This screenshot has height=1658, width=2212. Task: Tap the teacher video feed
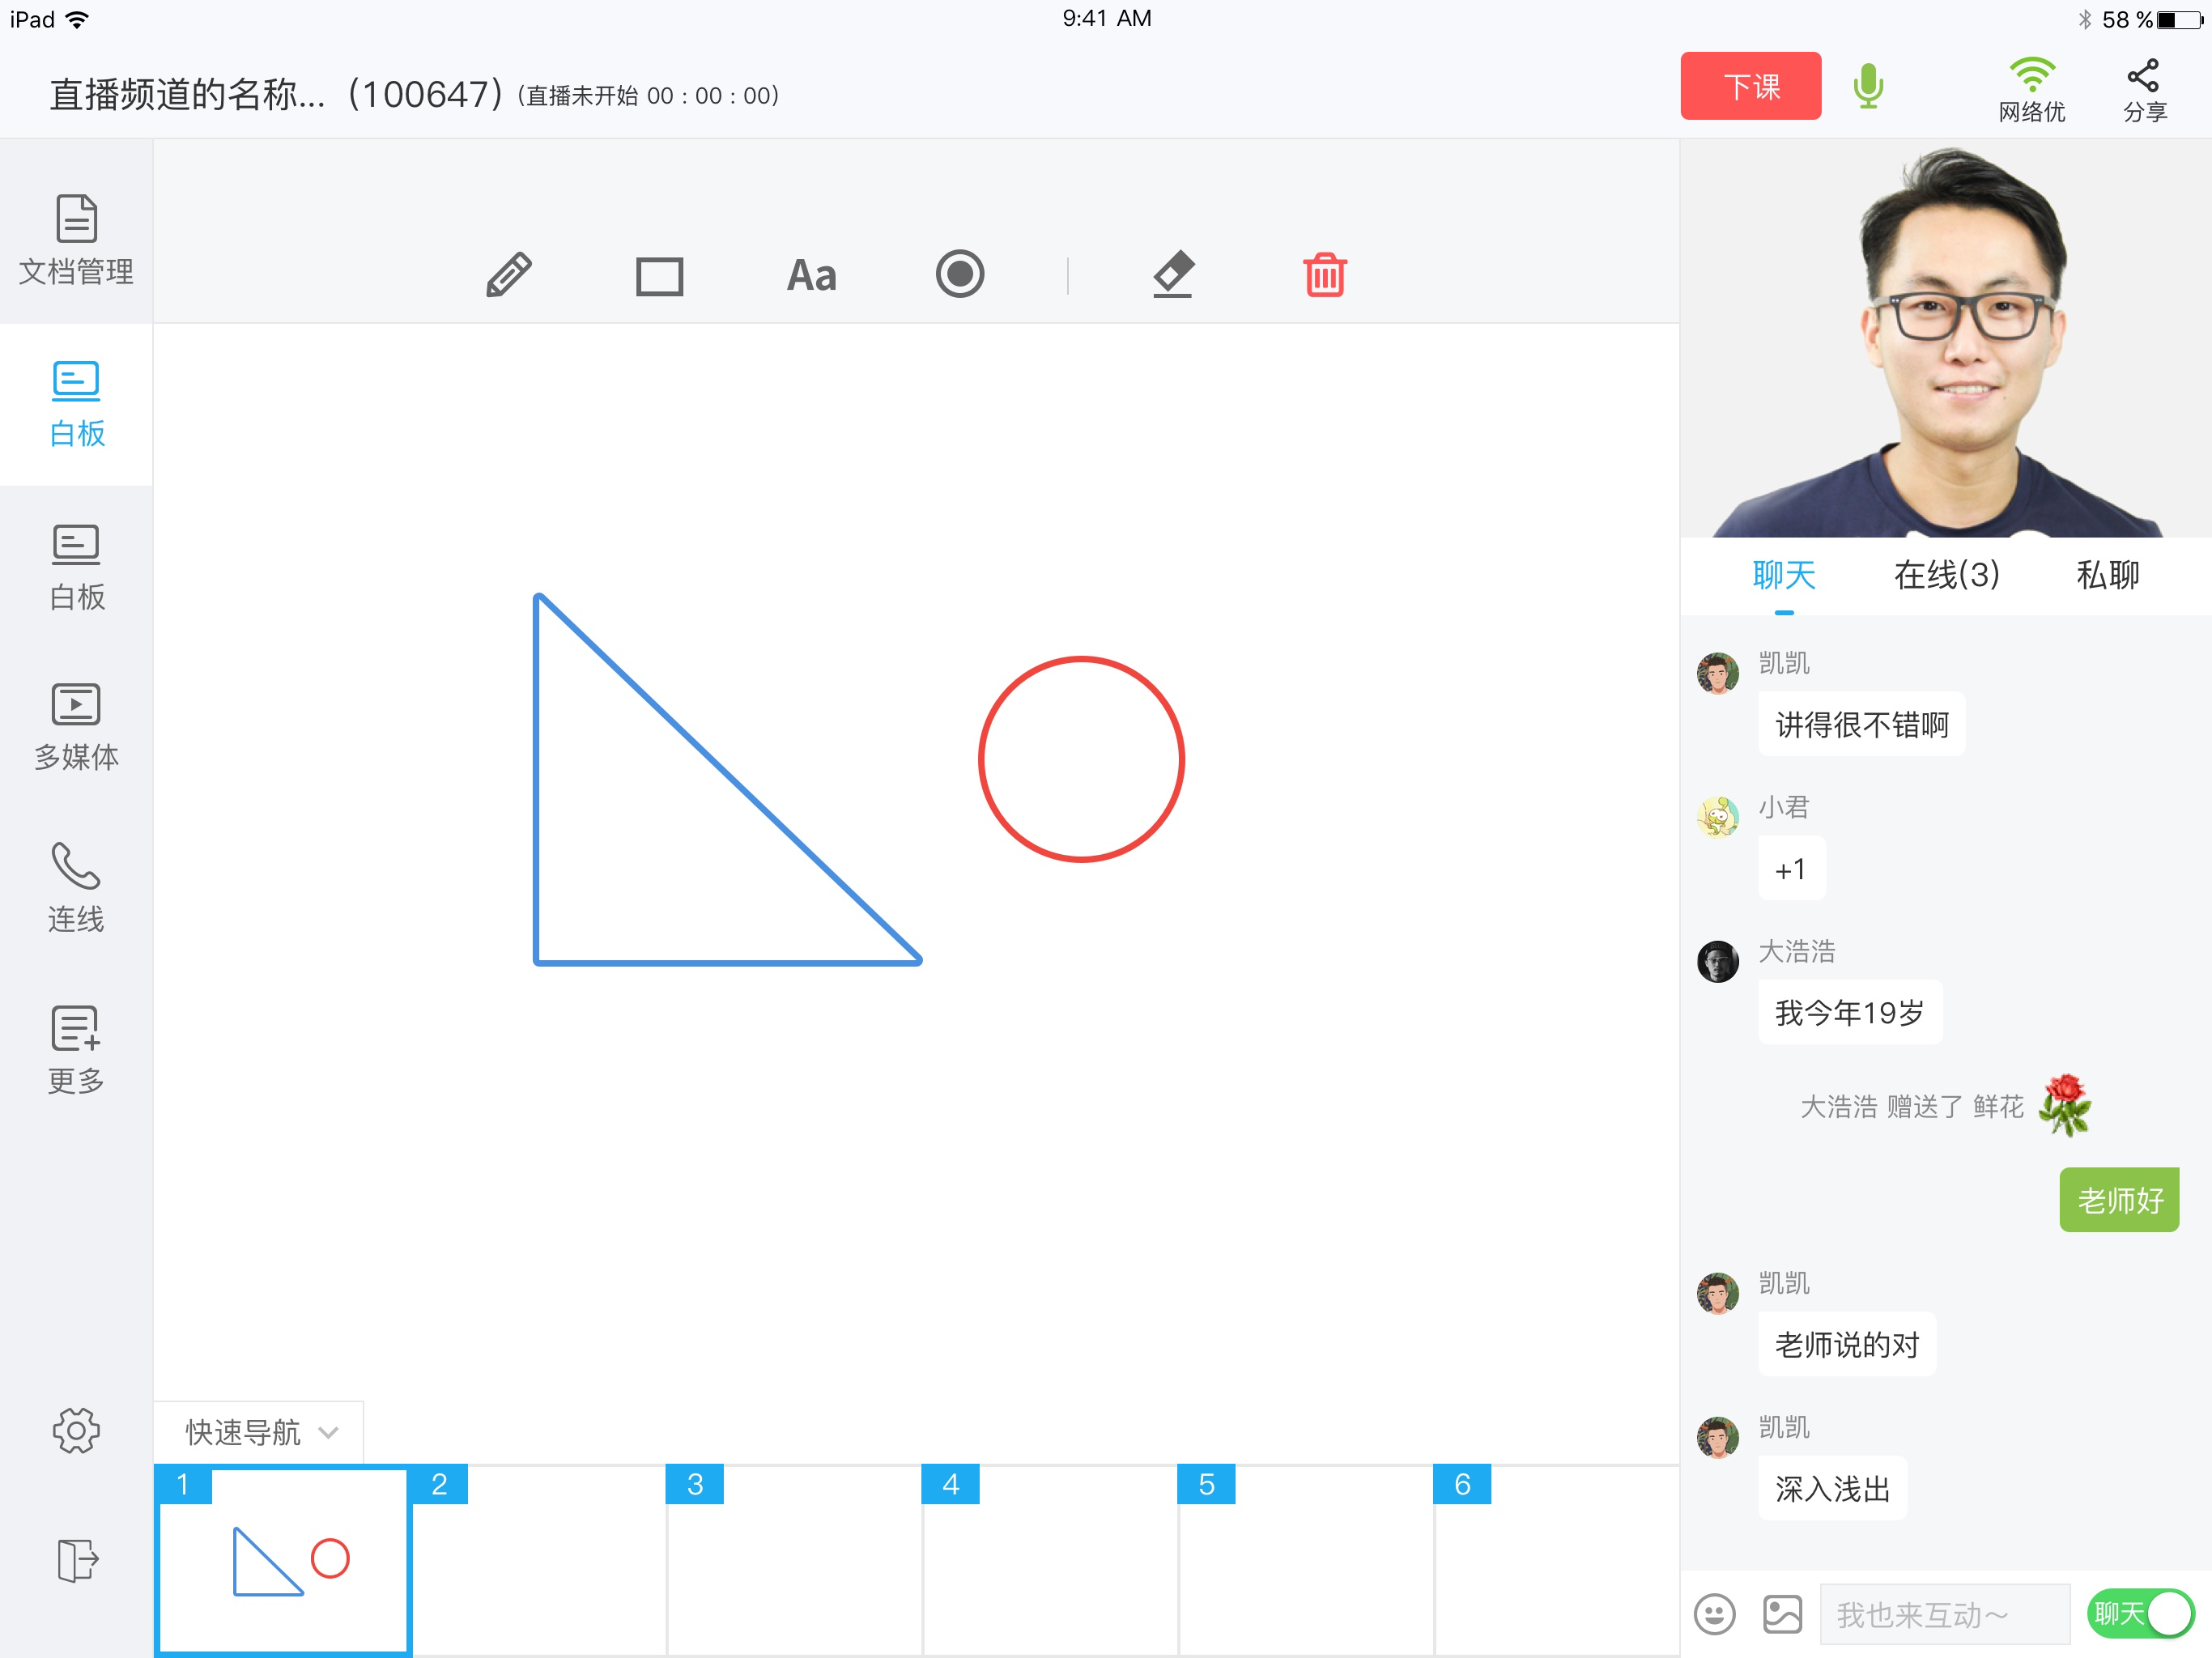click(1946, 338)
